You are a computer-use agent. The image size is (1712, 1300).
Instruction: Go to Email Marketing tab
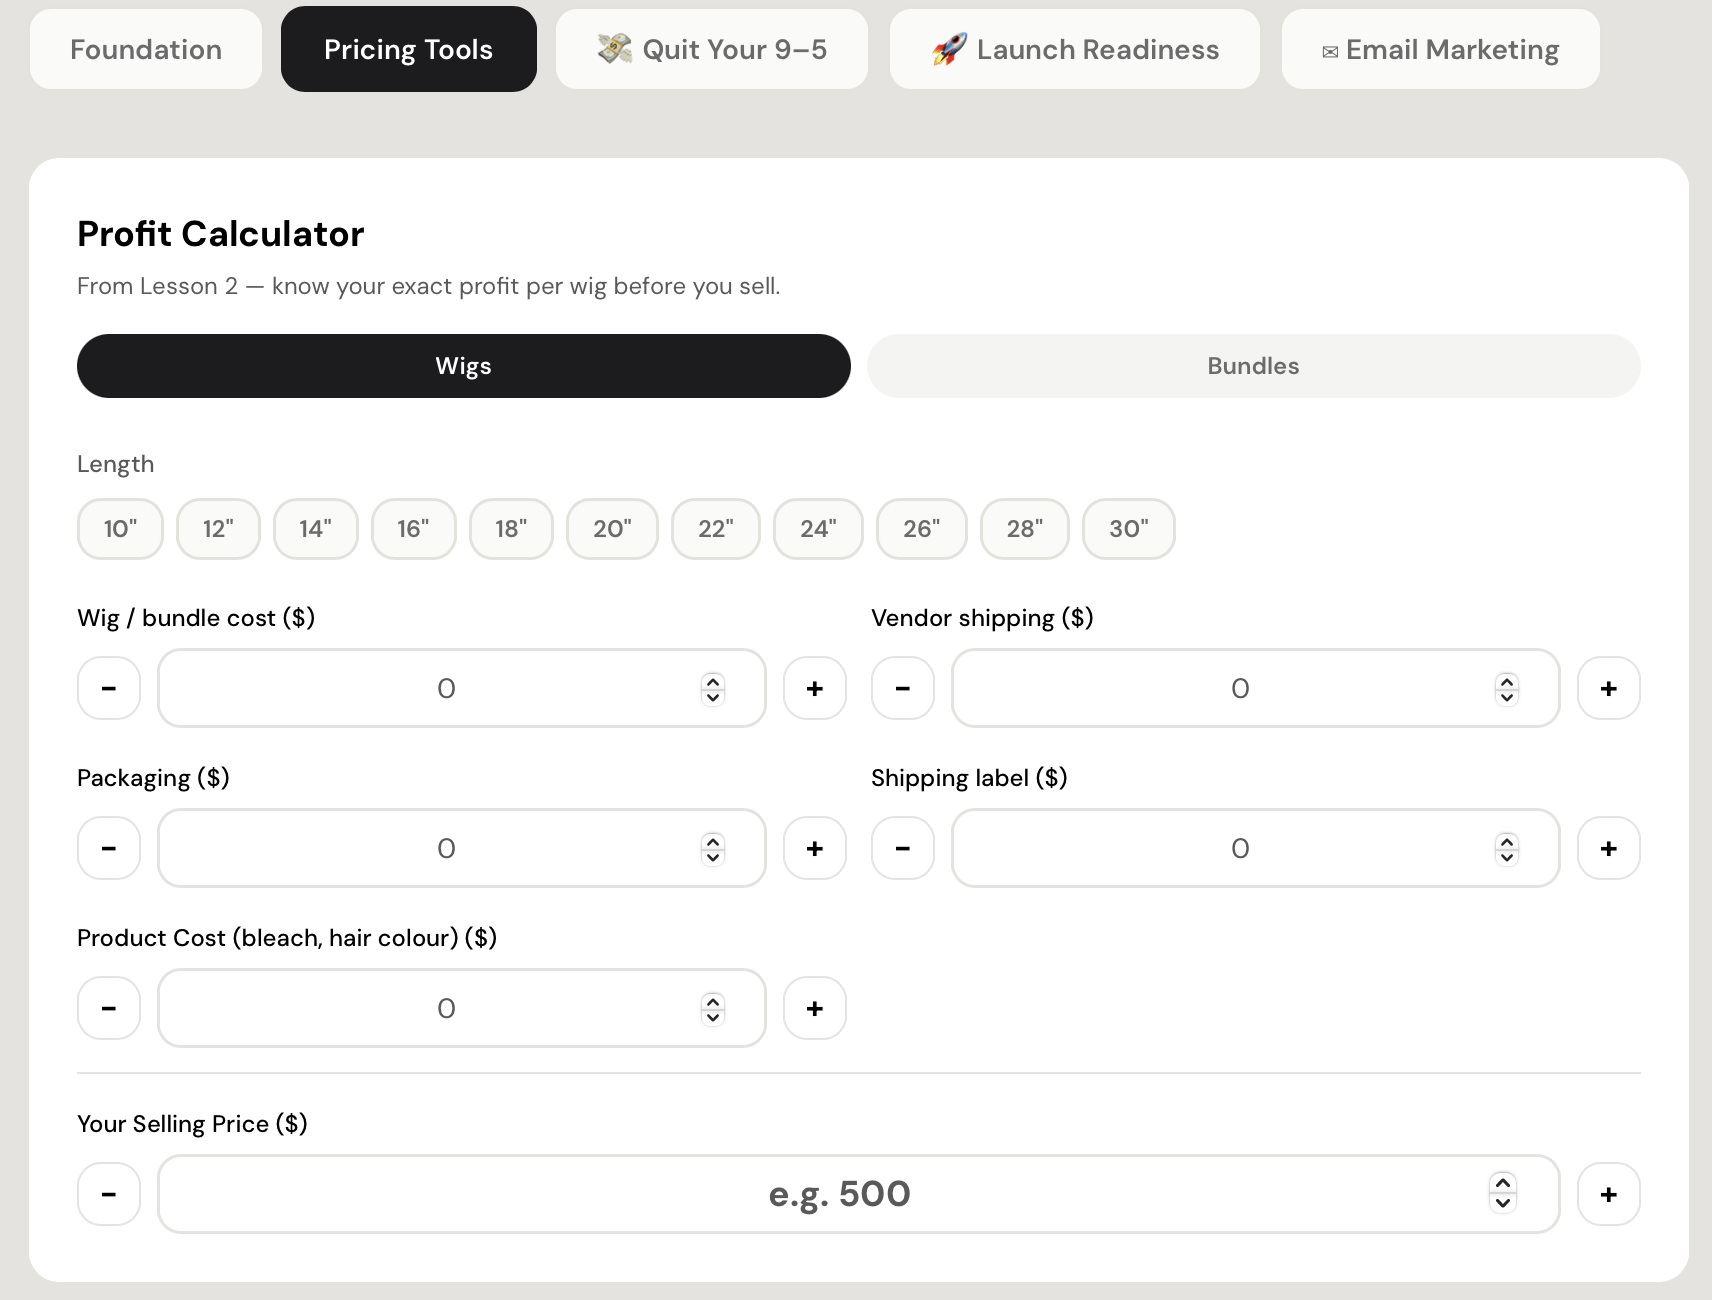[1441, 49]
